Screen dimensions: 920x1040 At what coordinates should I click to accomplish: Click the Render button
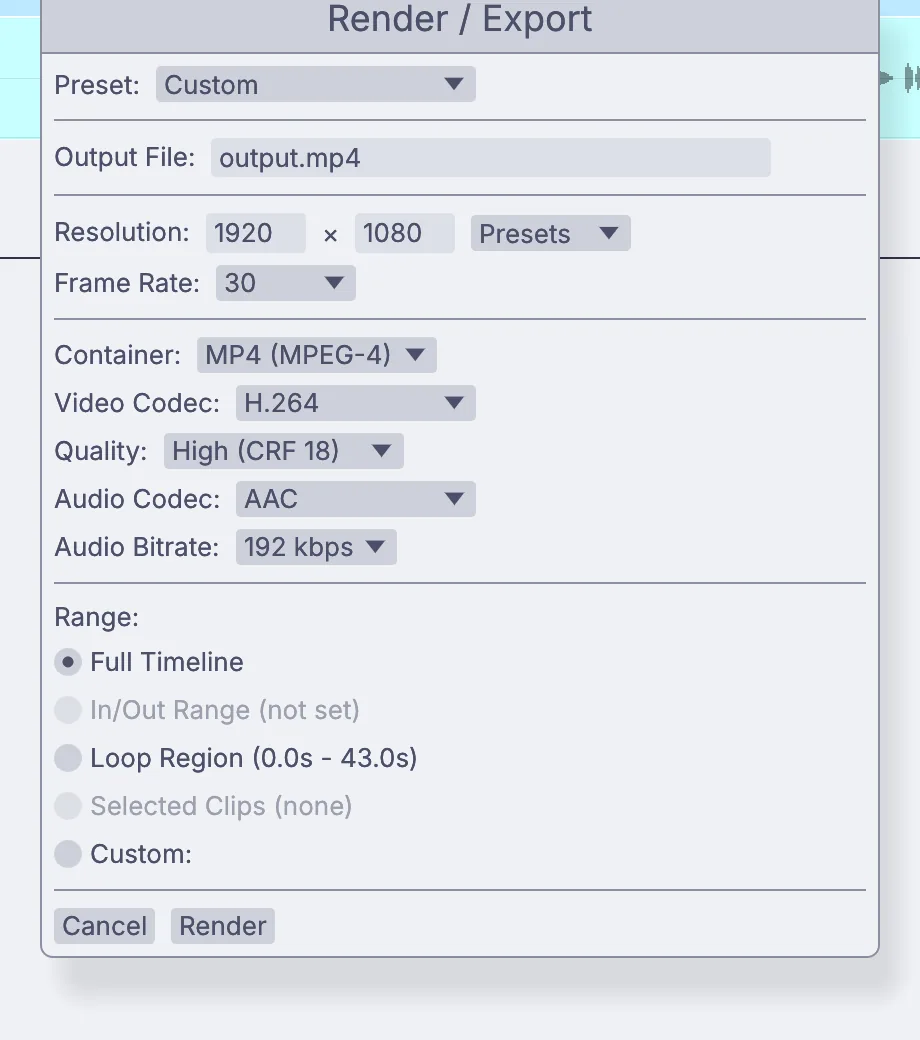pyautogui.click(x=223, y=926)
